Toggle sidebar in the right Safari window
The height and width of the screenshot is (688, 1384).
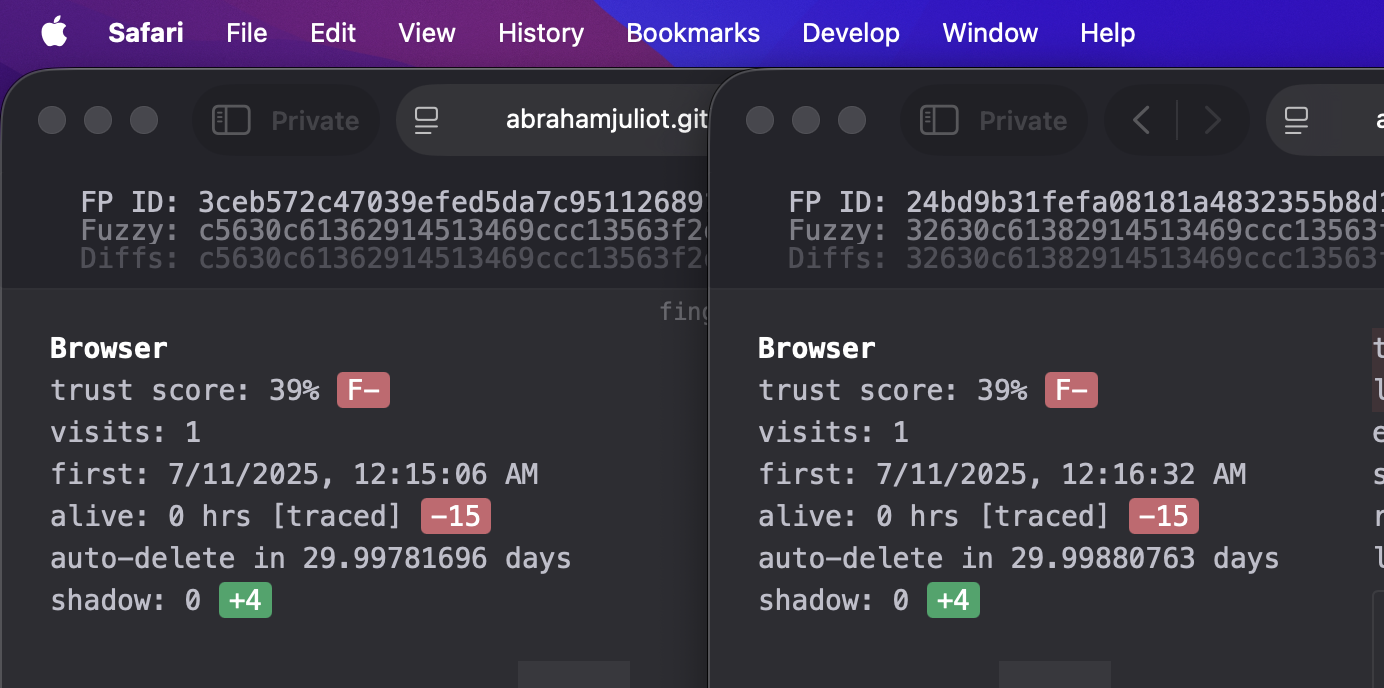(939, 121)
